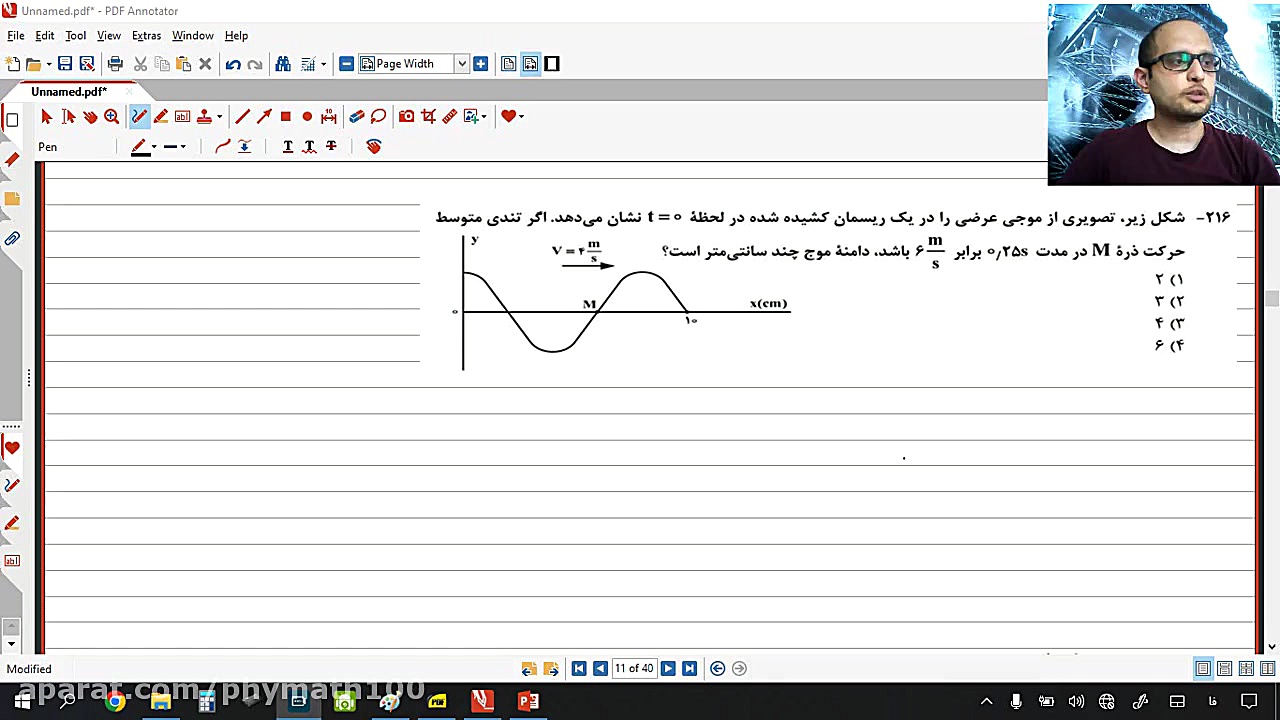
Task: Select the Pen tool
Action: [x=139, y=117]
